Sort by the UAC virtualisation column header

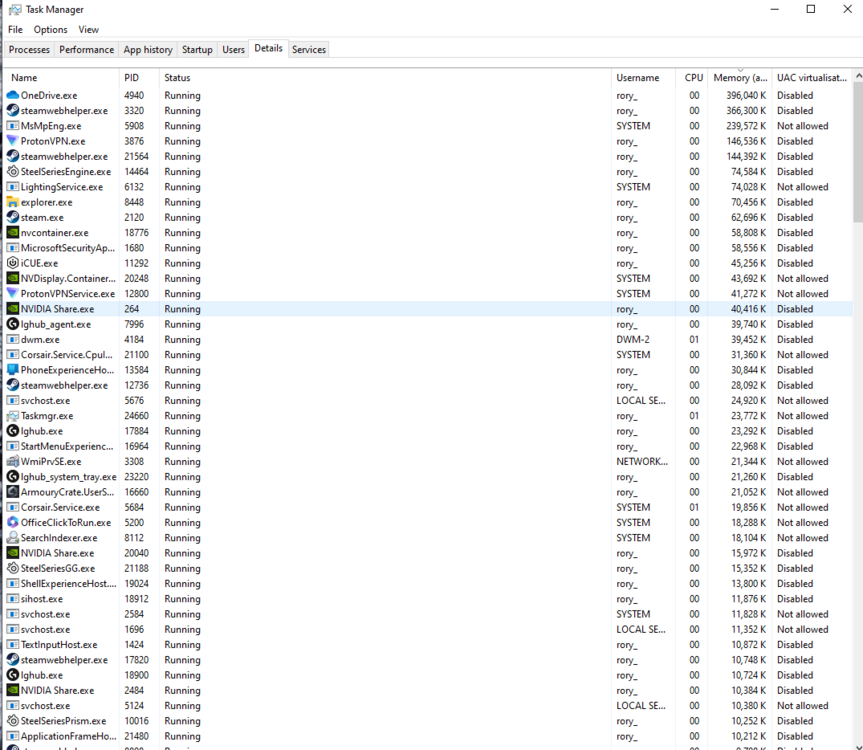(x=812, y=78)
